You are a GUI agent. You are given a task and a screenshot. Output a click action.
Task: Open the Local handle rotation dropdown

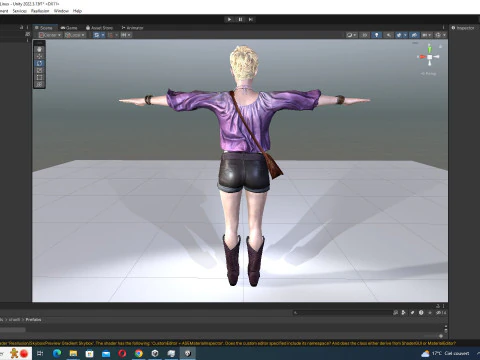(x=75, y=35)
